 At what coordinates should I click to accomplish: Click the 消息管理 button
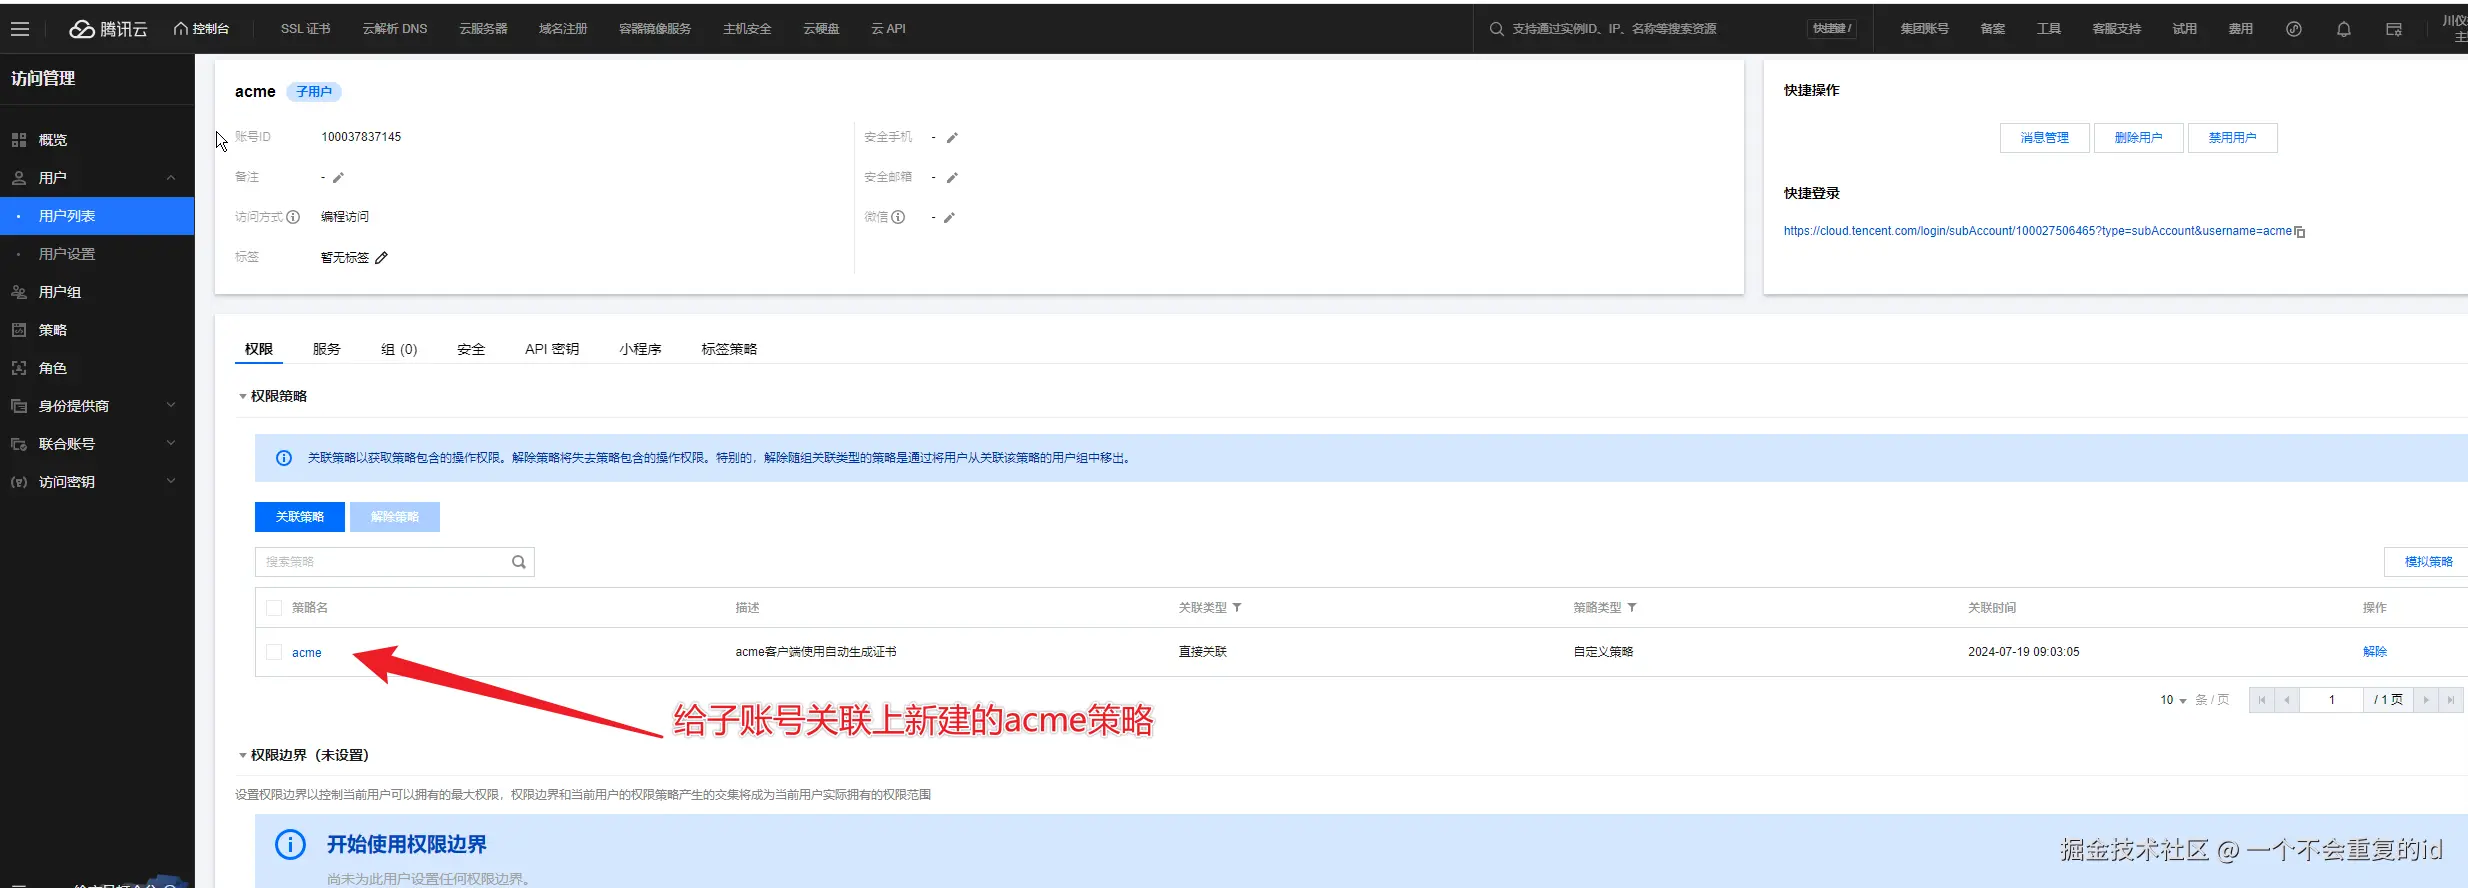tap(2045, 138)
